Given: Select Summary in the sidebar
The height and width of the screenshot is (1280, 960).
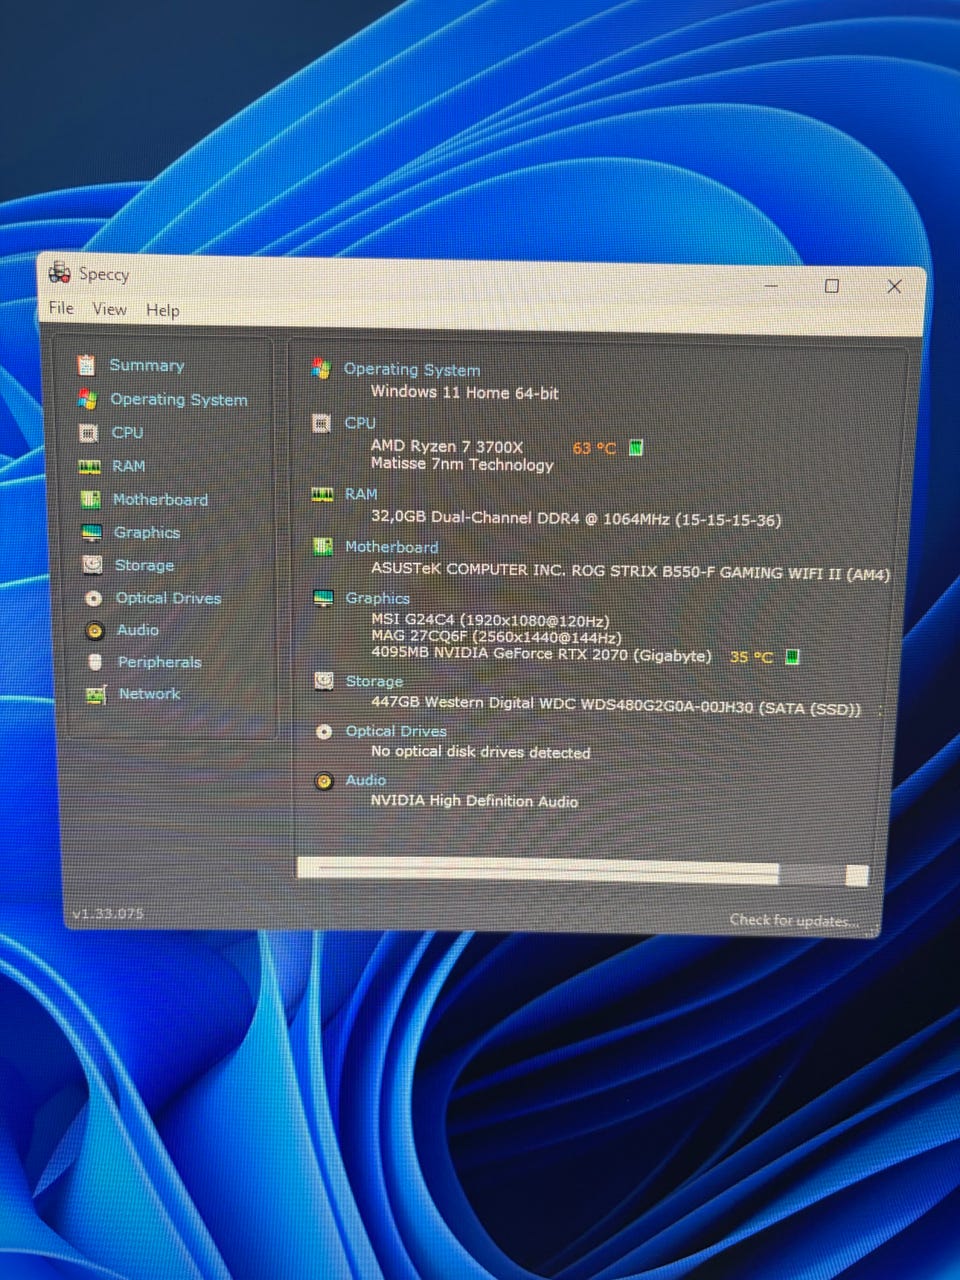Looking at the screenshot, I should click(x=147, y=365).
